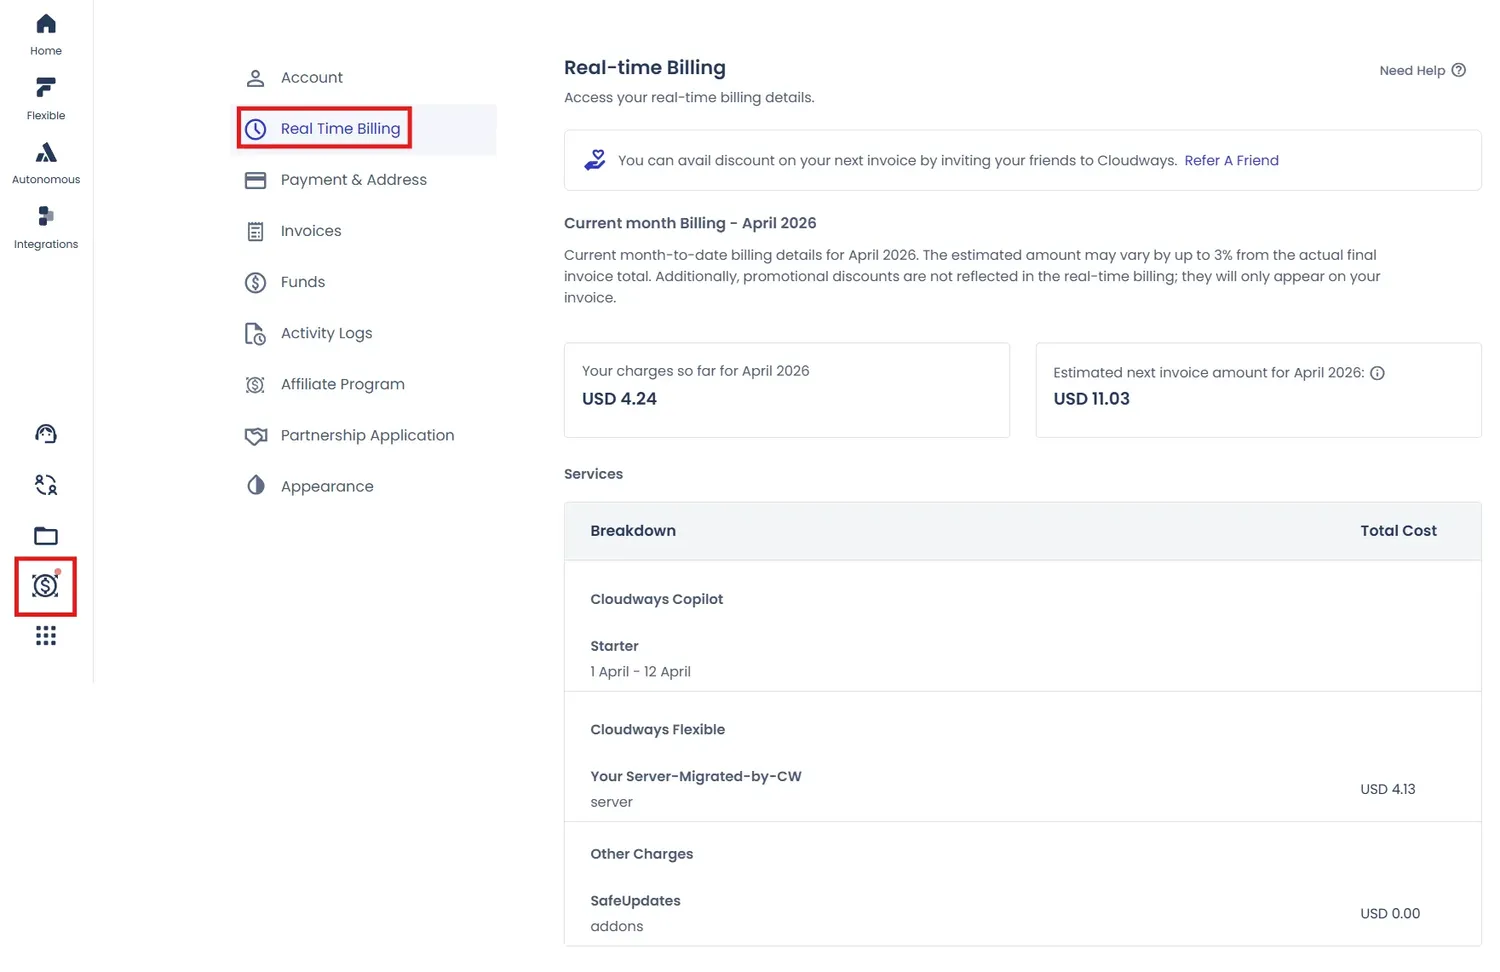Click the Total Cost column header
Image resolution: width=1500 pixels, height=972 pixels.
1399,531
